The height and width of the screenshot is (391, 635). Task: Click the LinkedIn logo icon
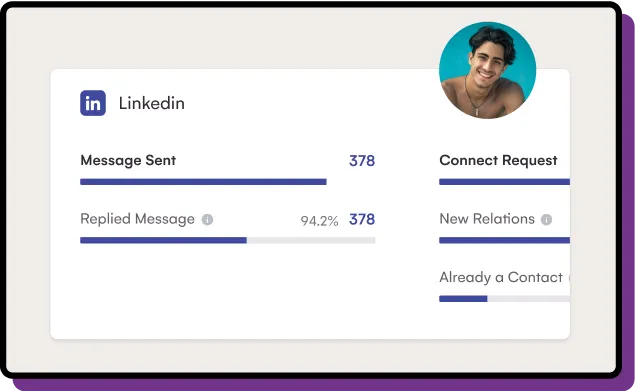tap(93, 103)
